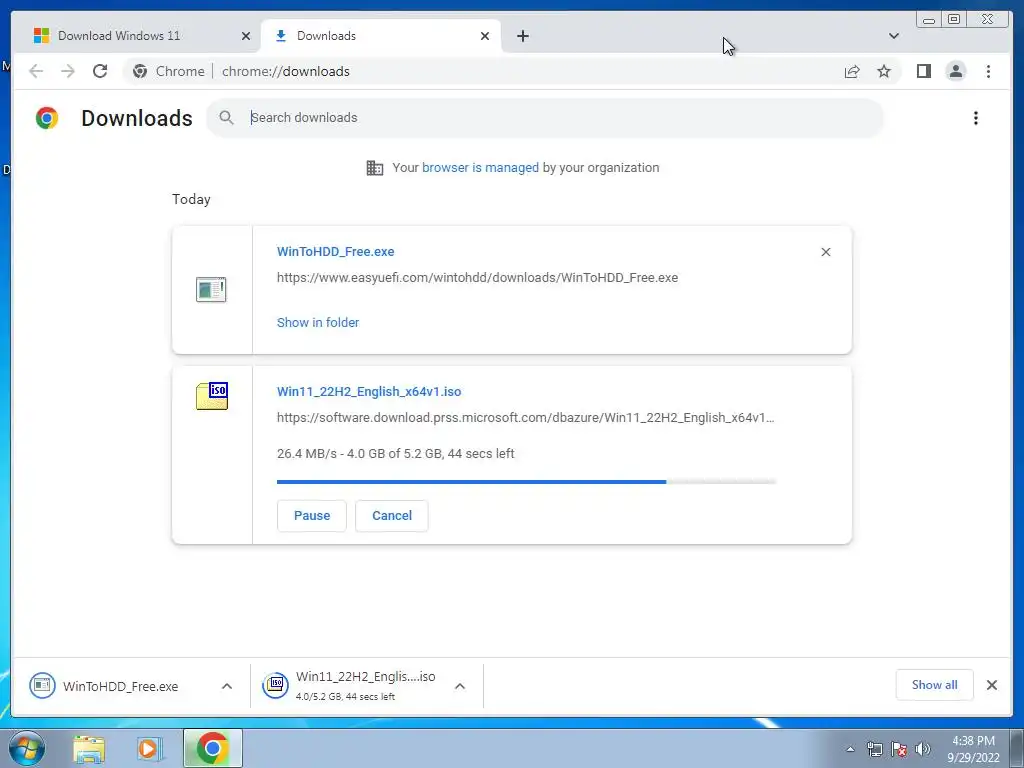1024x768 pixels.
Task: Click the software.download.prss.microsoft.com URL text
Action: [526, 418]
